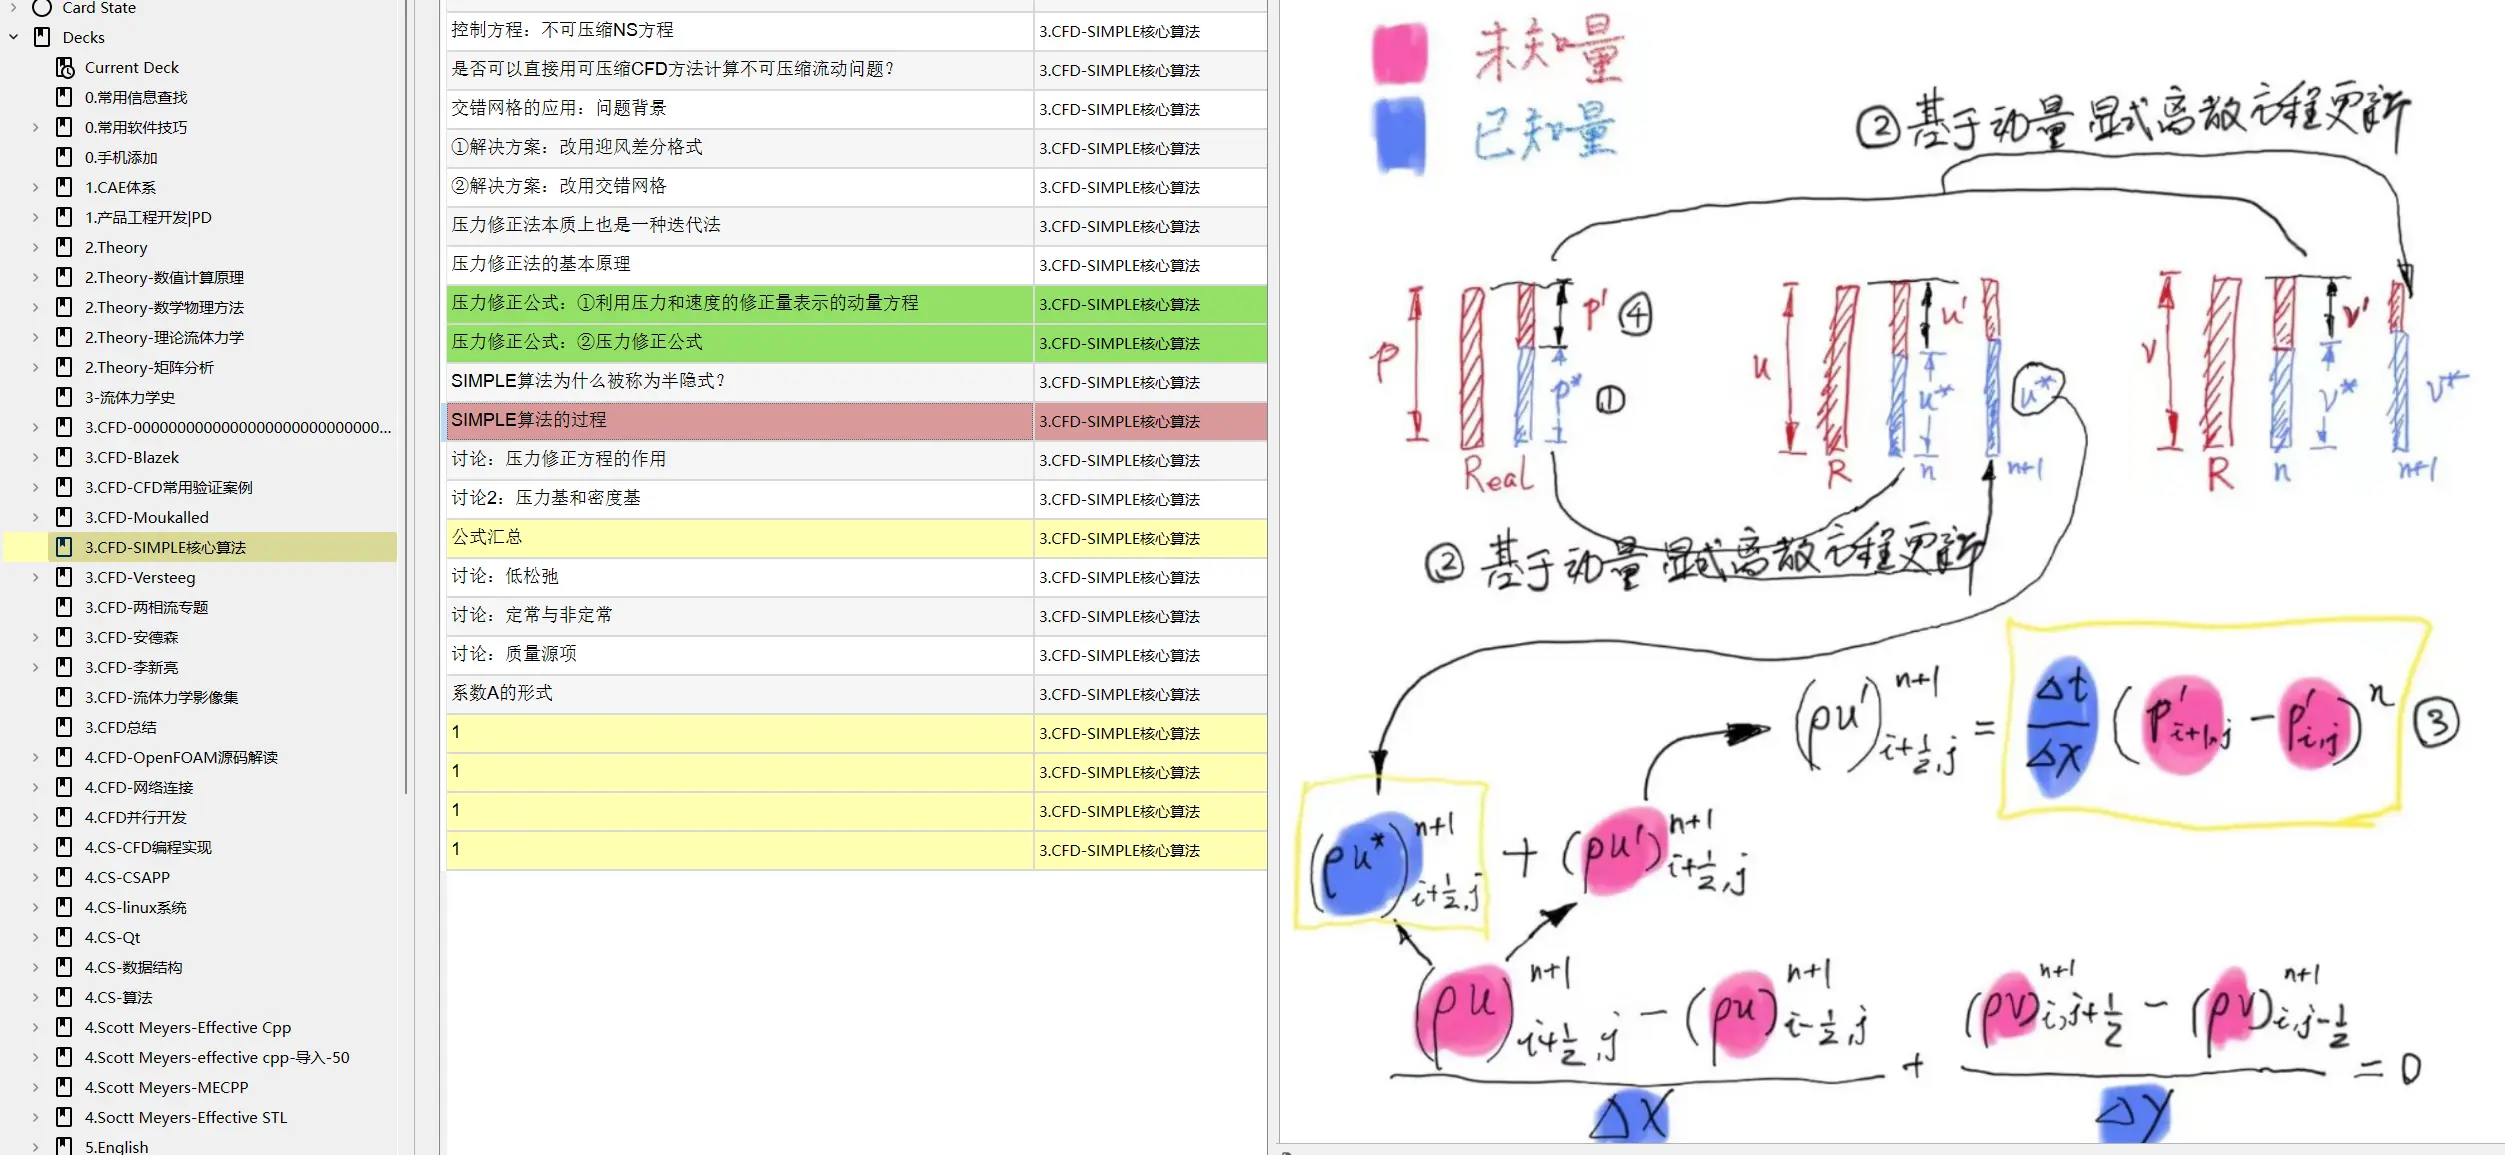
Task: Click the deck icon beside 2.Theory
Action: point(64,247)
